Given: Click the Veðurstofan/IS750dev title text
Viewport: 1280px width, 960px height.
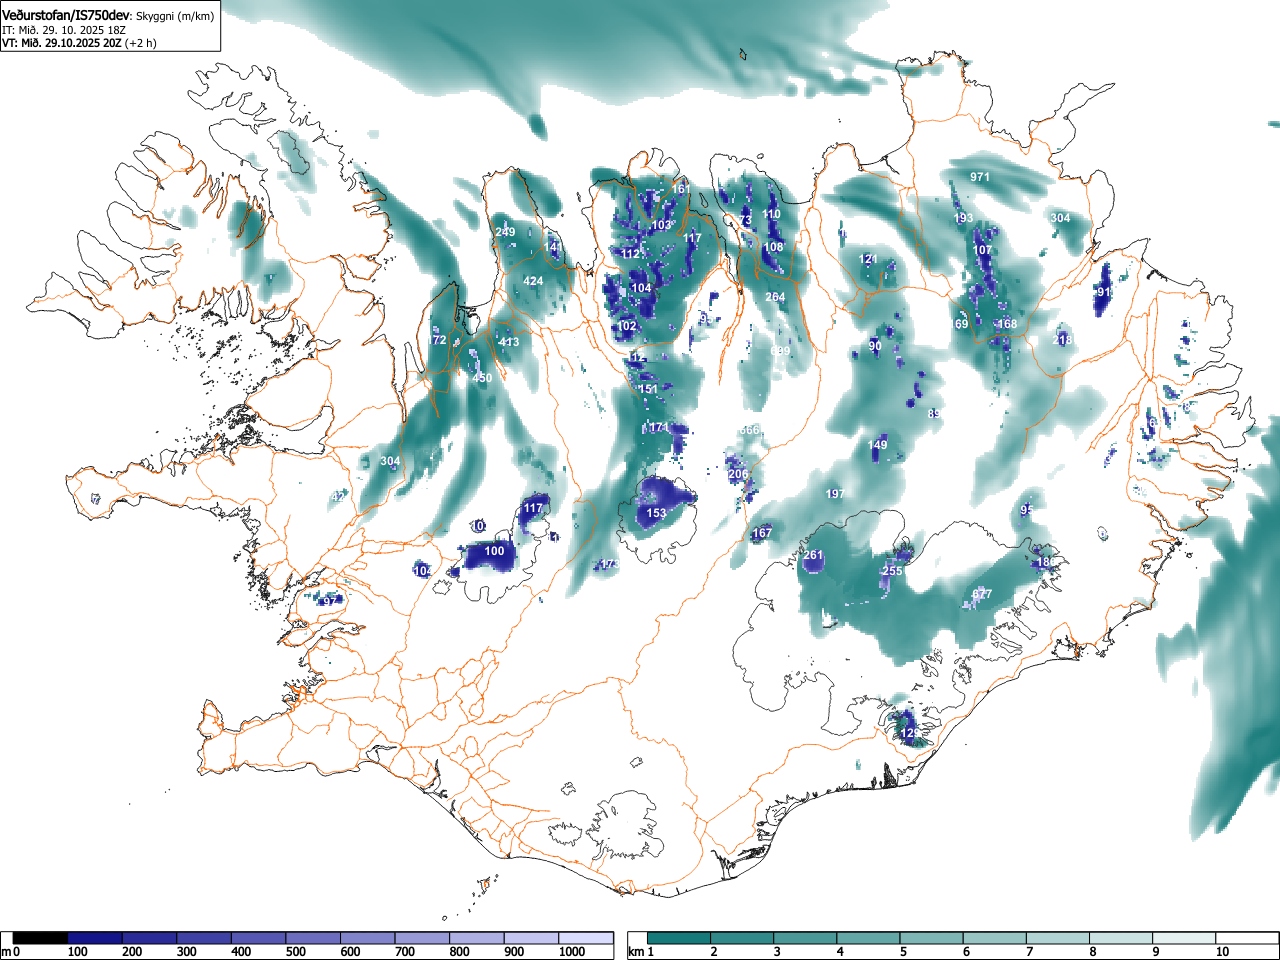Looking at the screenshot, I should point(66,16).
